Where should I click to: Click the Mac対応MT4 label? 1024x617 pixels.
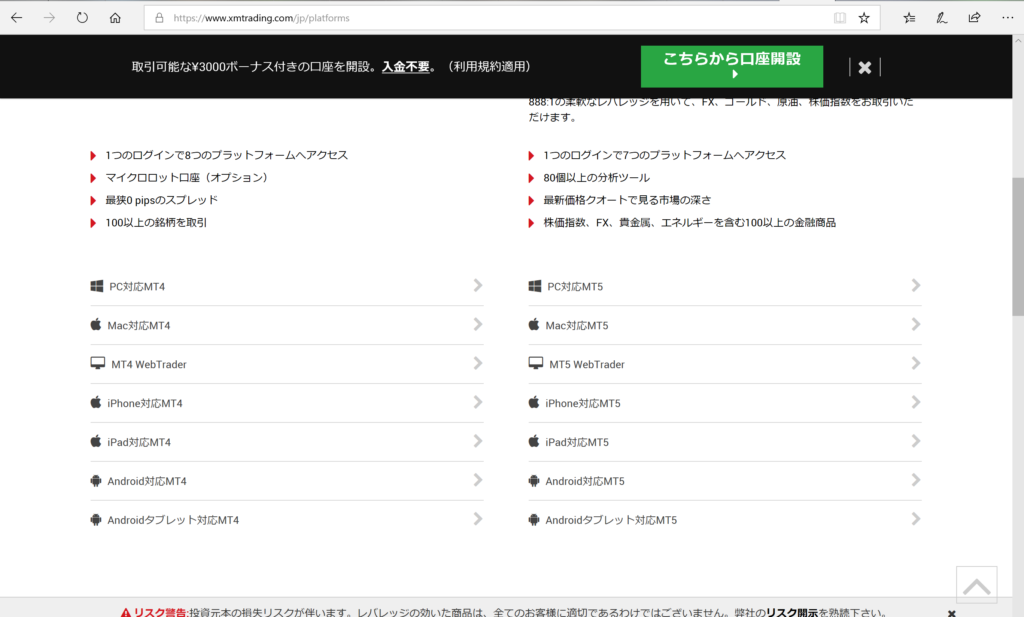pos(139,326)
